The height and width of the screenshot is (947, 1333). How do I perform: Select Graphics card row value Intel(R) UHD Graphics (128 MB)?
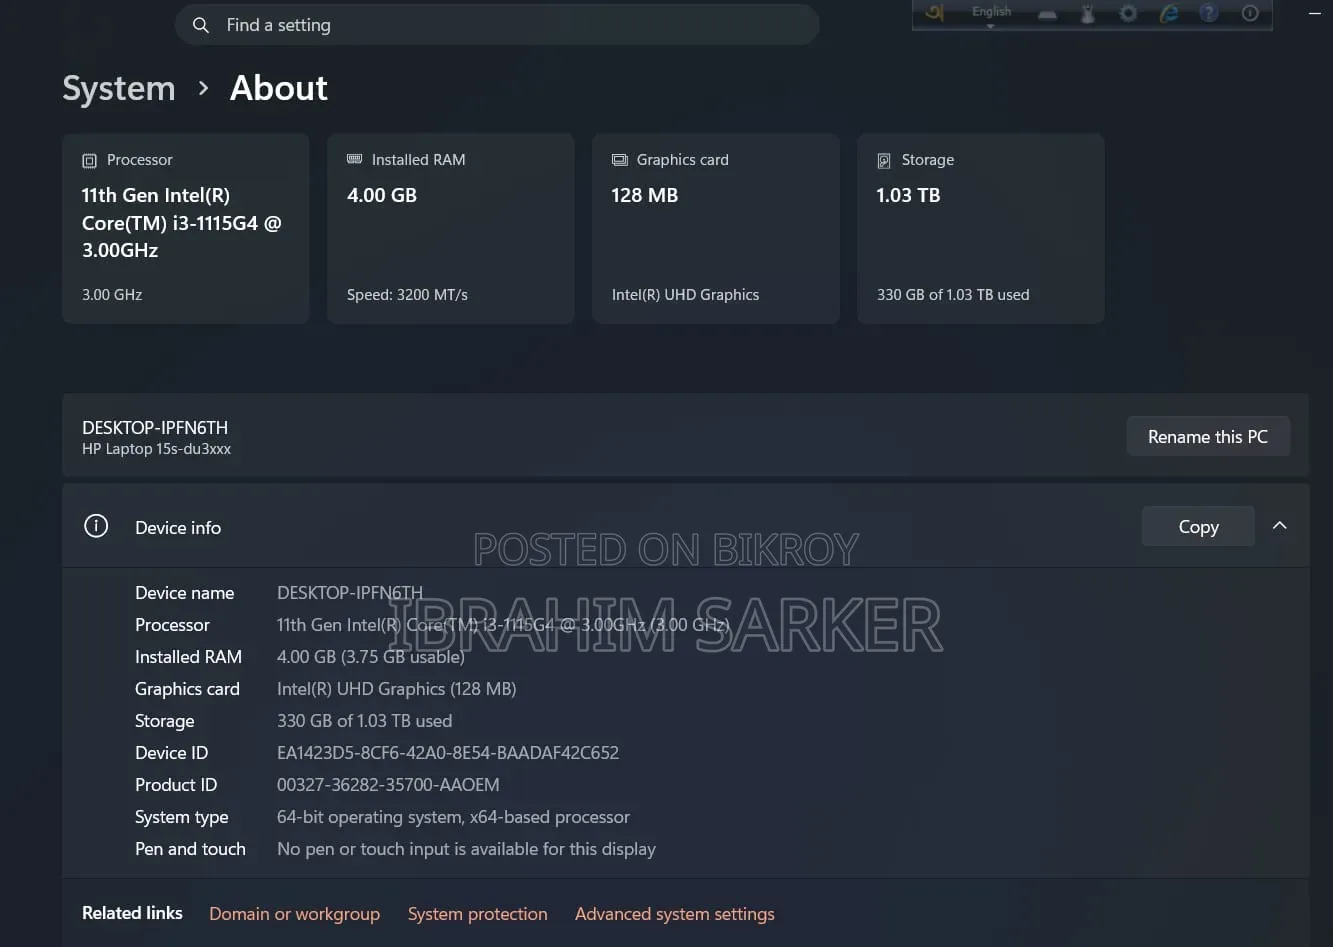point(396,689)
